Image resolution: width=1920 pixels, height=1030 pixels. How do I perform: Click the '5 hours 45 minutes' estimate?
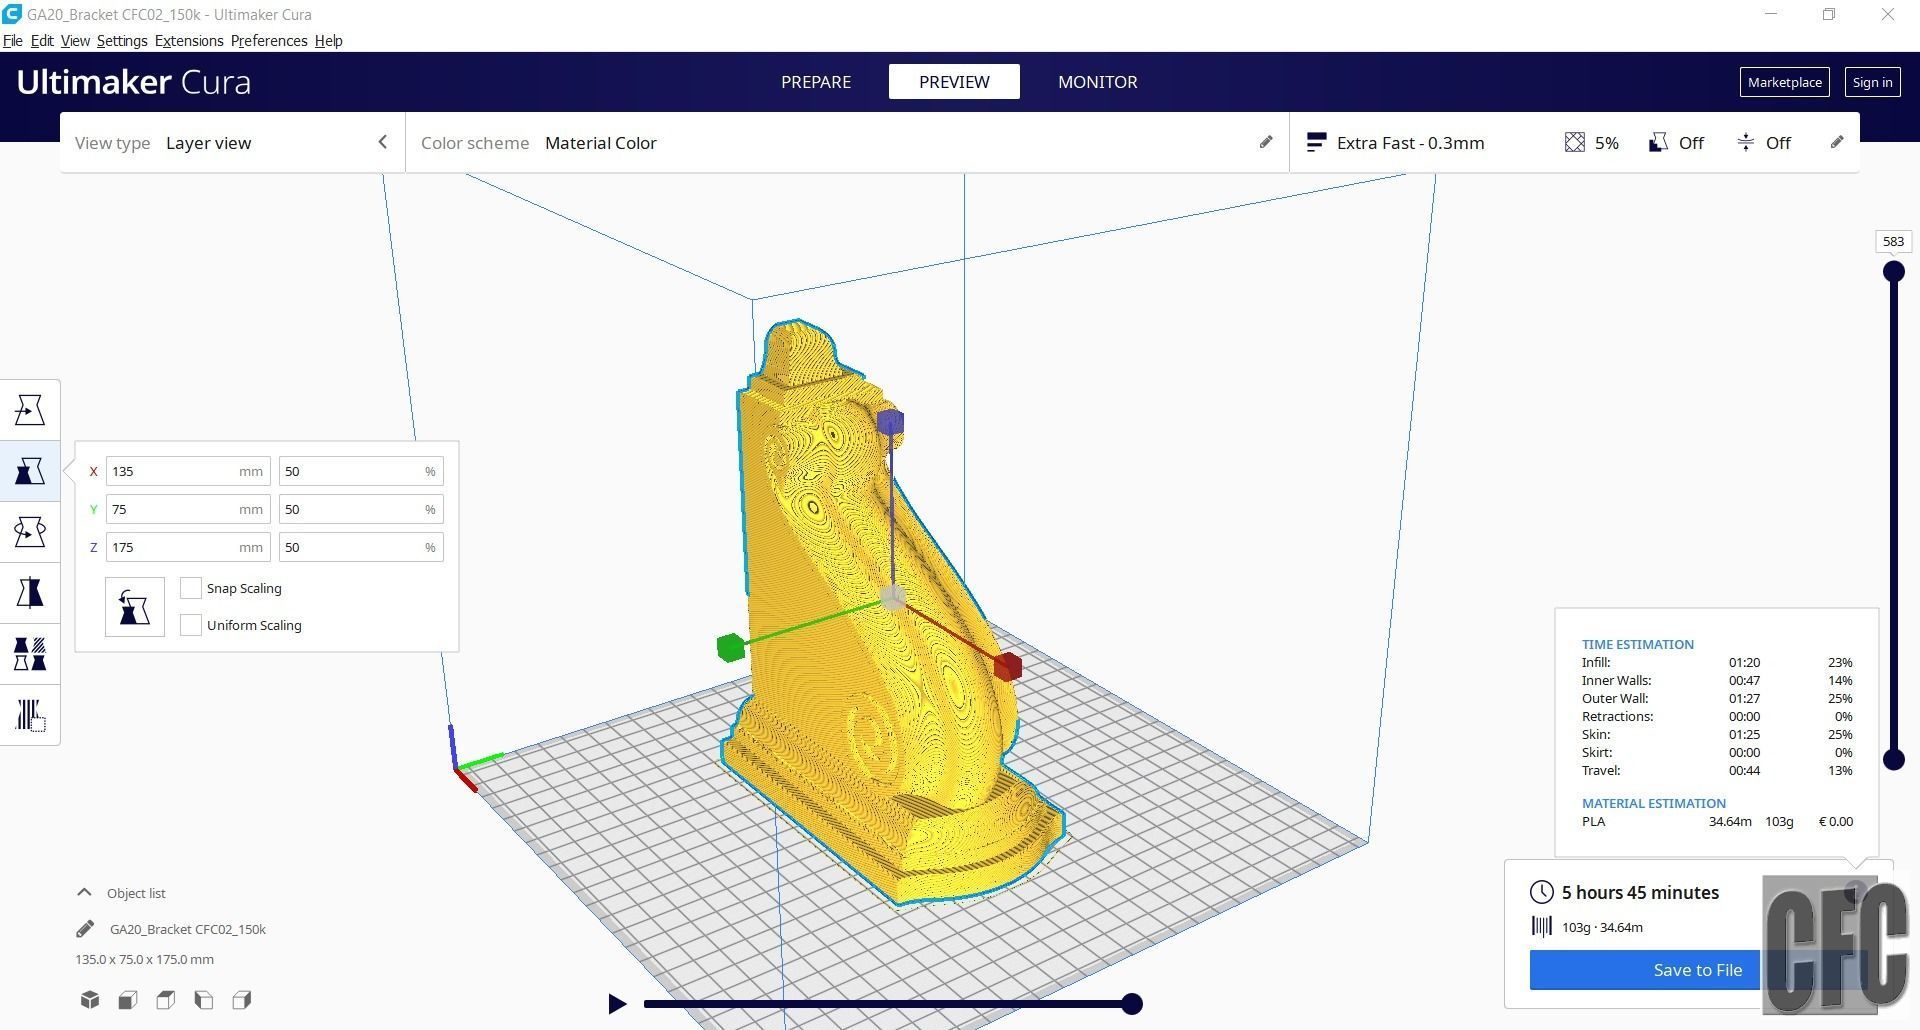tap(1640, 892)
